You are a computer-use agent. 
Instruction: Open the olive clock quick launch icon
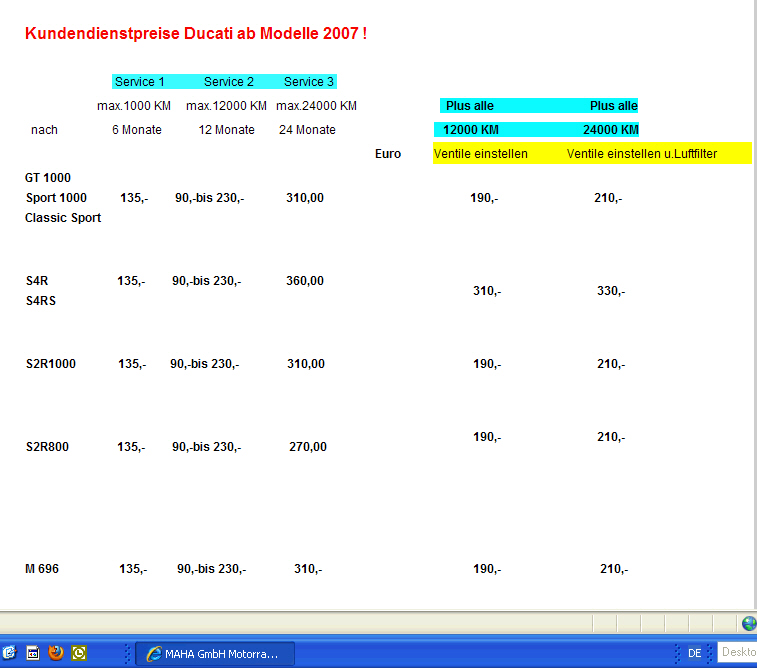click(x=79, y=653)
